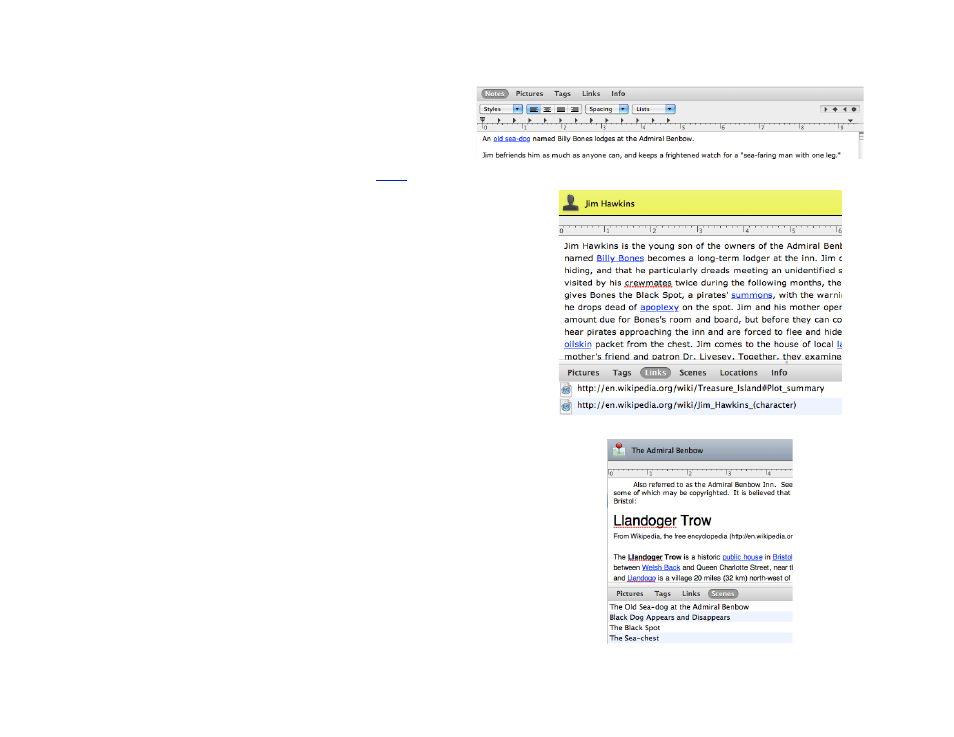Click the left tab stop marker button
Screen dimensions: 954x737
826,110
